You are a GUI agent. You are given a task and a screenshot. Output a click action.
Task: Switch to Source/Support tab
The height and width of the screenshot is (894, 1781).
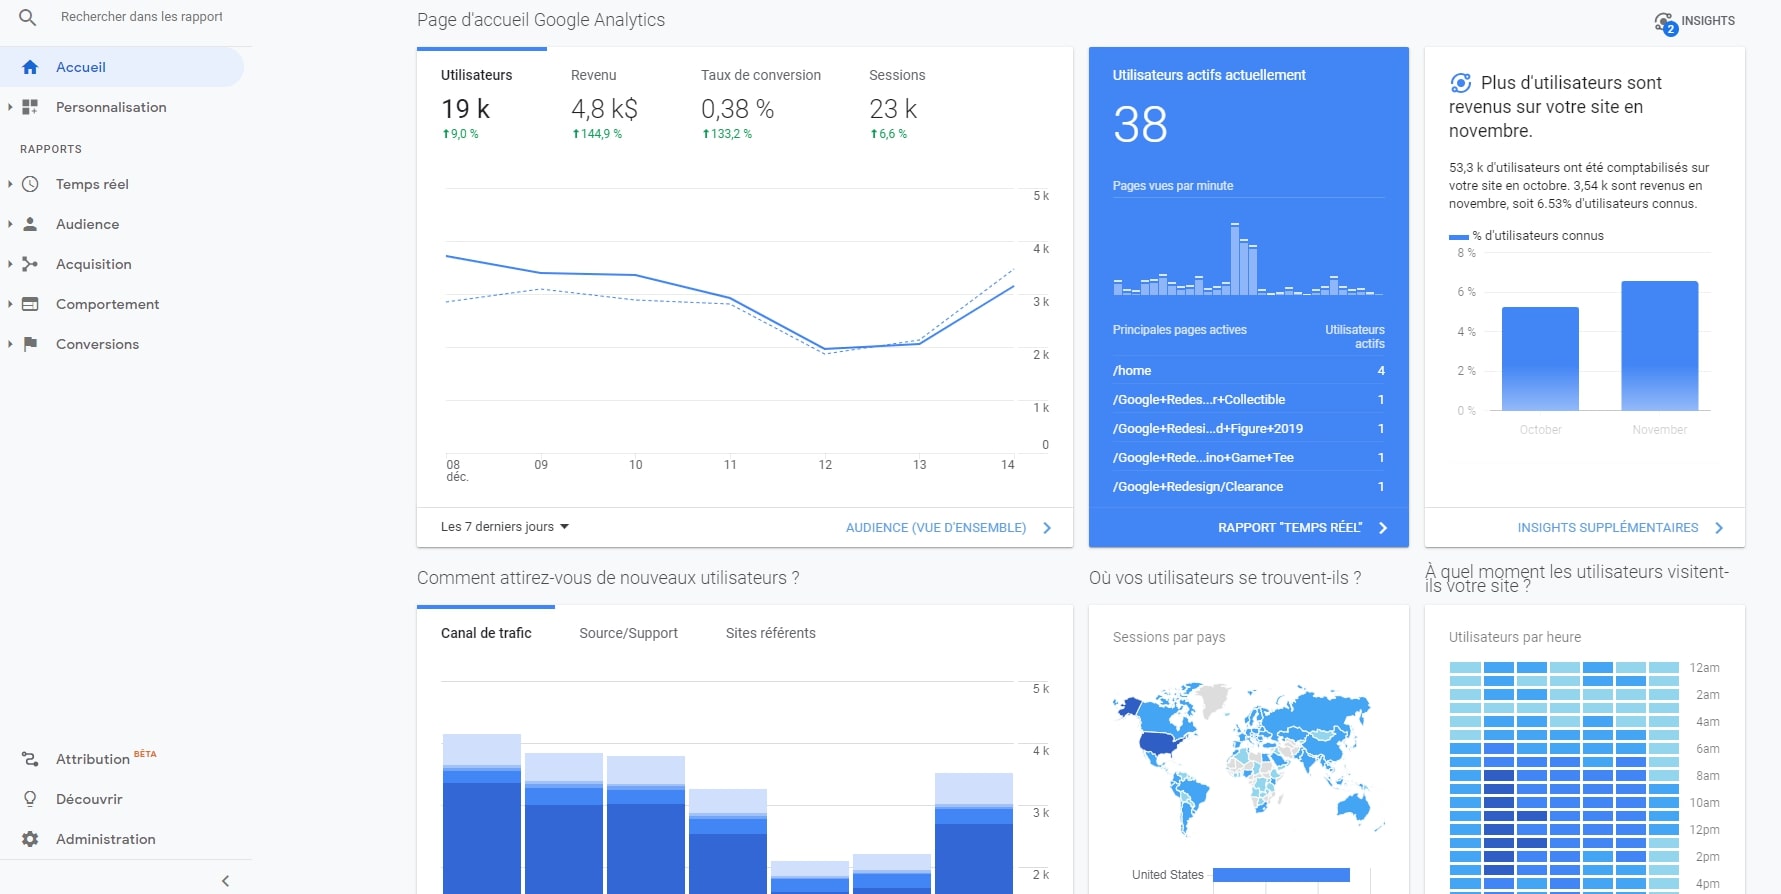[x=628, y=633]
